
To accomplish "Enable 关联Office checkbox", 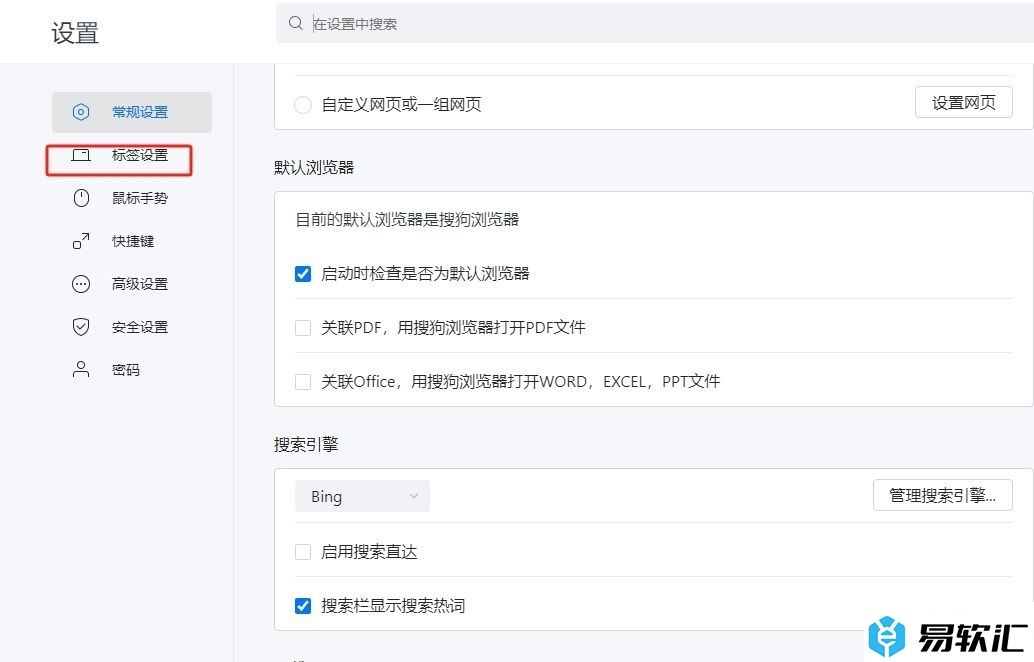I will [303, 382].
